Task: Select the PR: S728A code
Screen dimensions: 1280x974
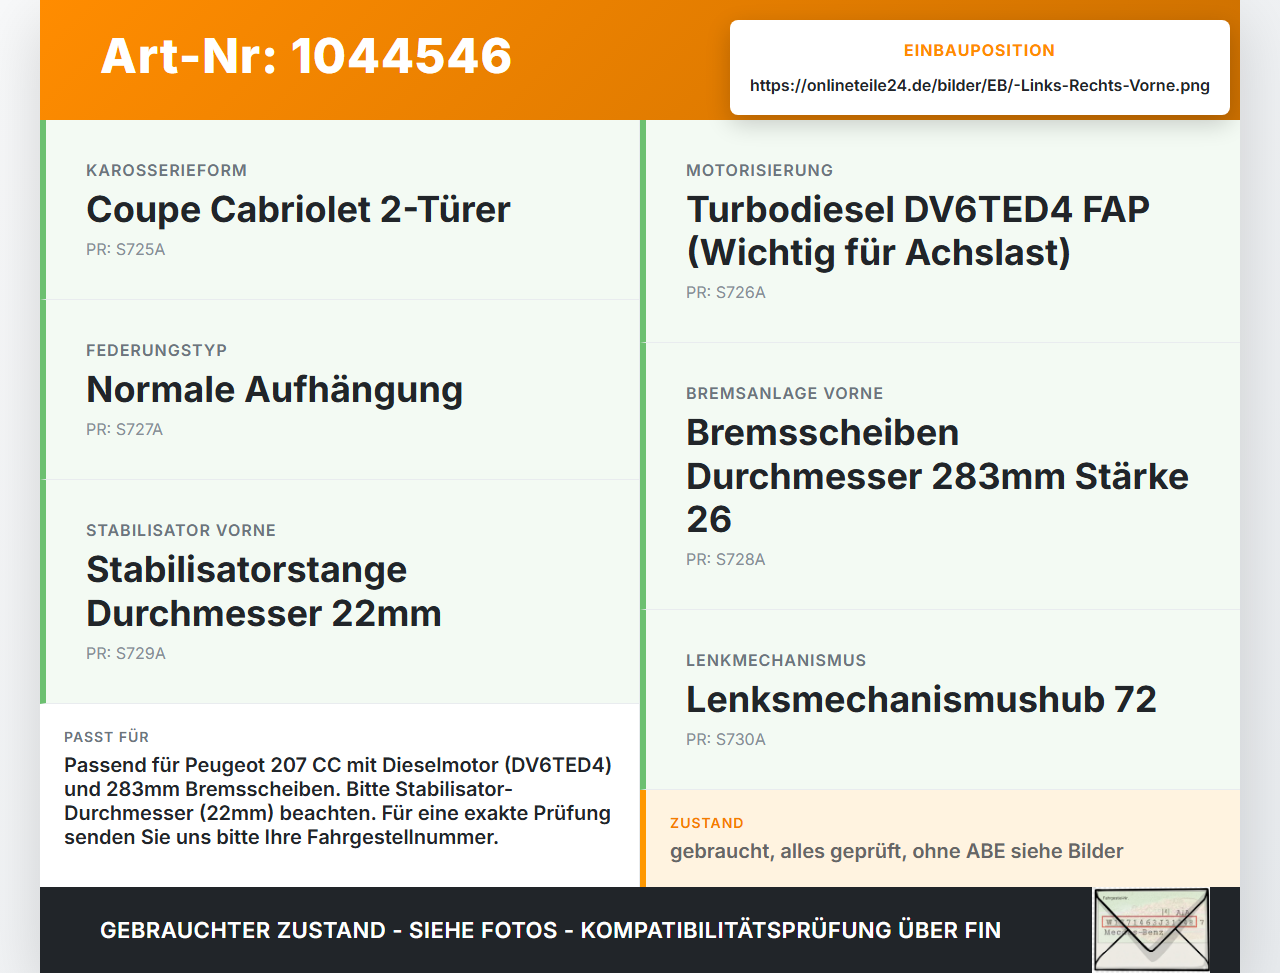Action: (x=725, y=559)
